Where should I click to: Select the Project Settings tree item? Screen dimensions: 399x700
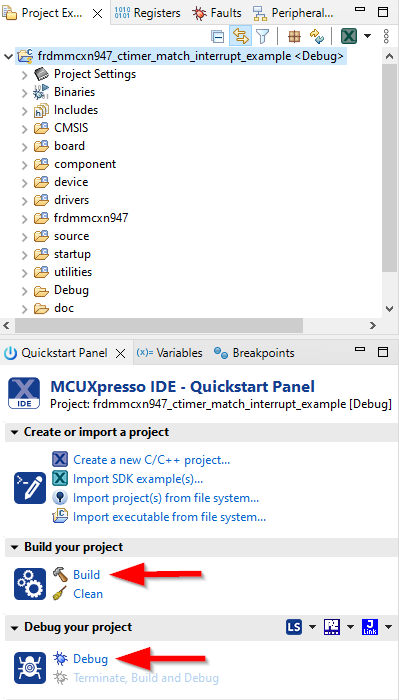coord(95,74)
